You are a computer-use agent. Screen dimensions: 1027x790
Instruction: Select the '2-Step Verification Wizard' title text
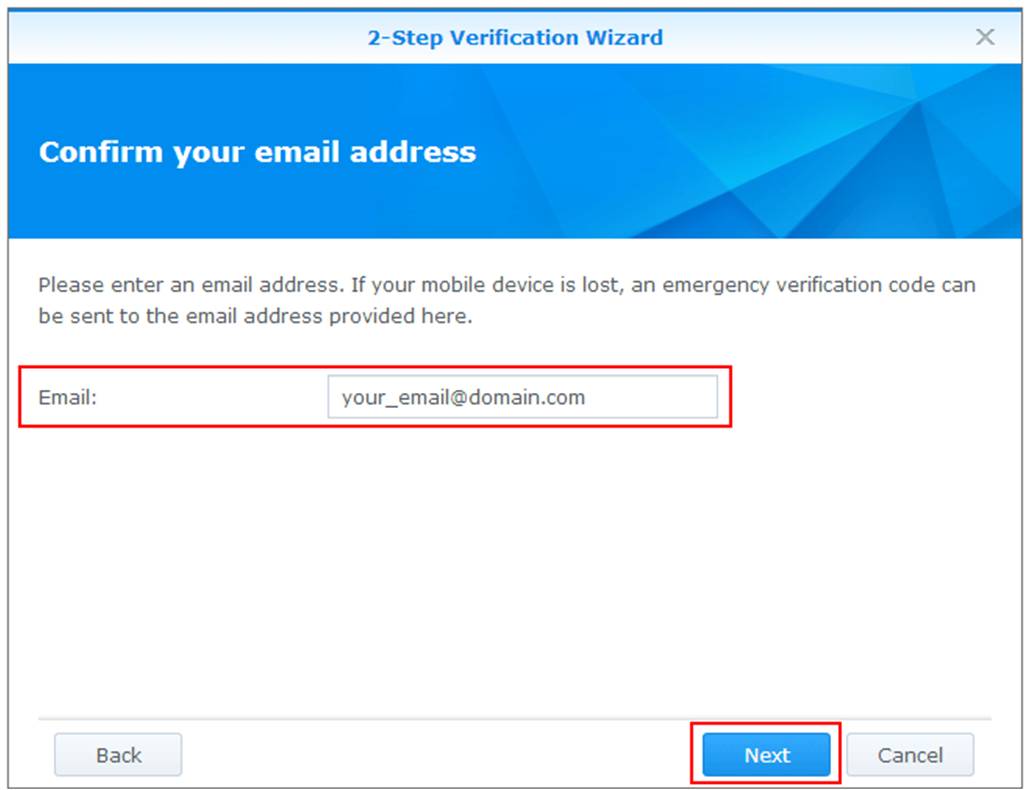[515, 37]
